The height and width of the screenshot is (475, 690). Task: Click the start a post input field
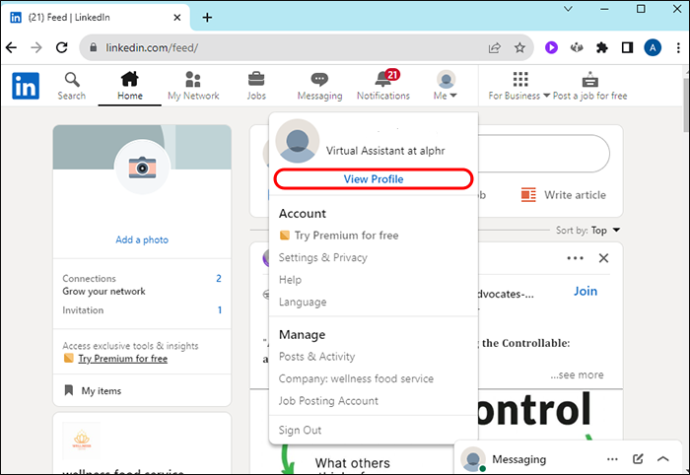pyautogui.click(x=543, y=154)
